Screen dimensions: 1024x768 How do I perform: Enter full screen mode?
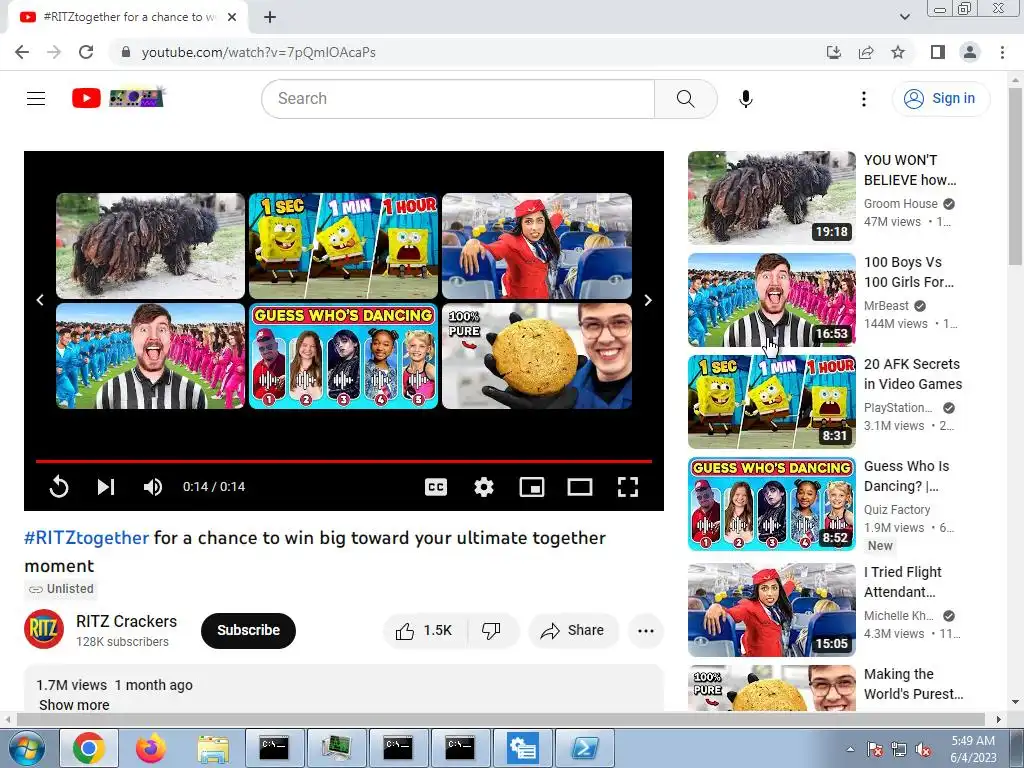point(628,487)
